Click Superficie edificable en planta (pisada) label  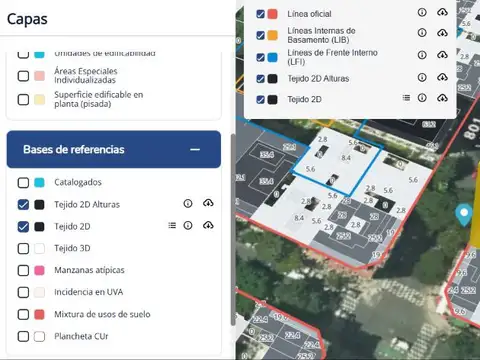point(99,99)
